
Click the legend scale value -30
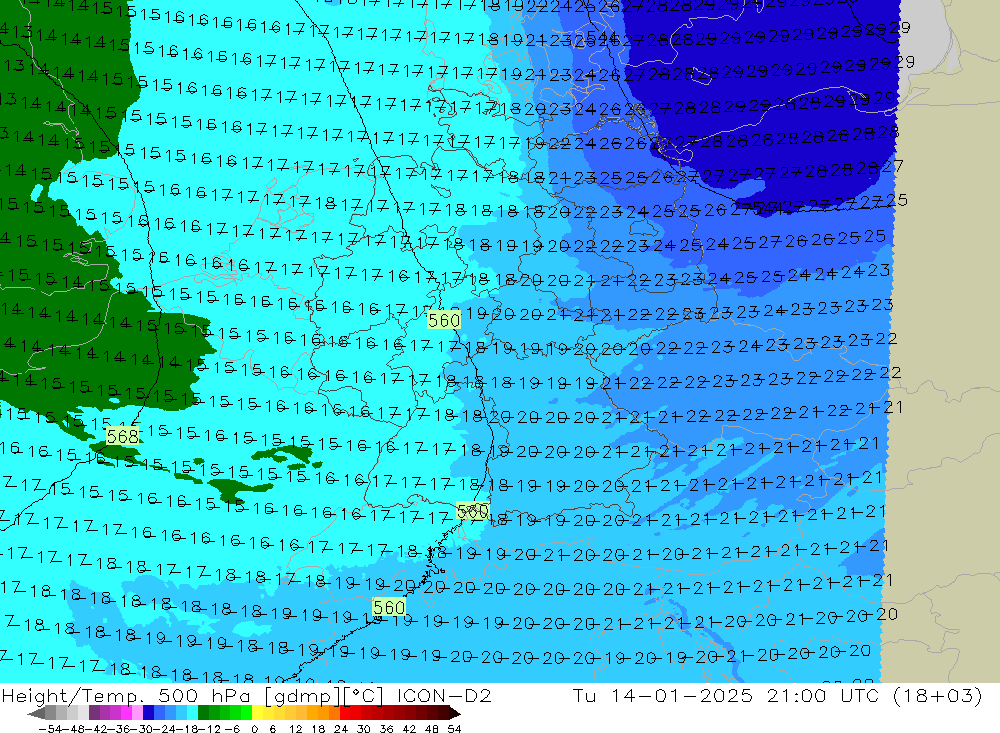[143, 729]
